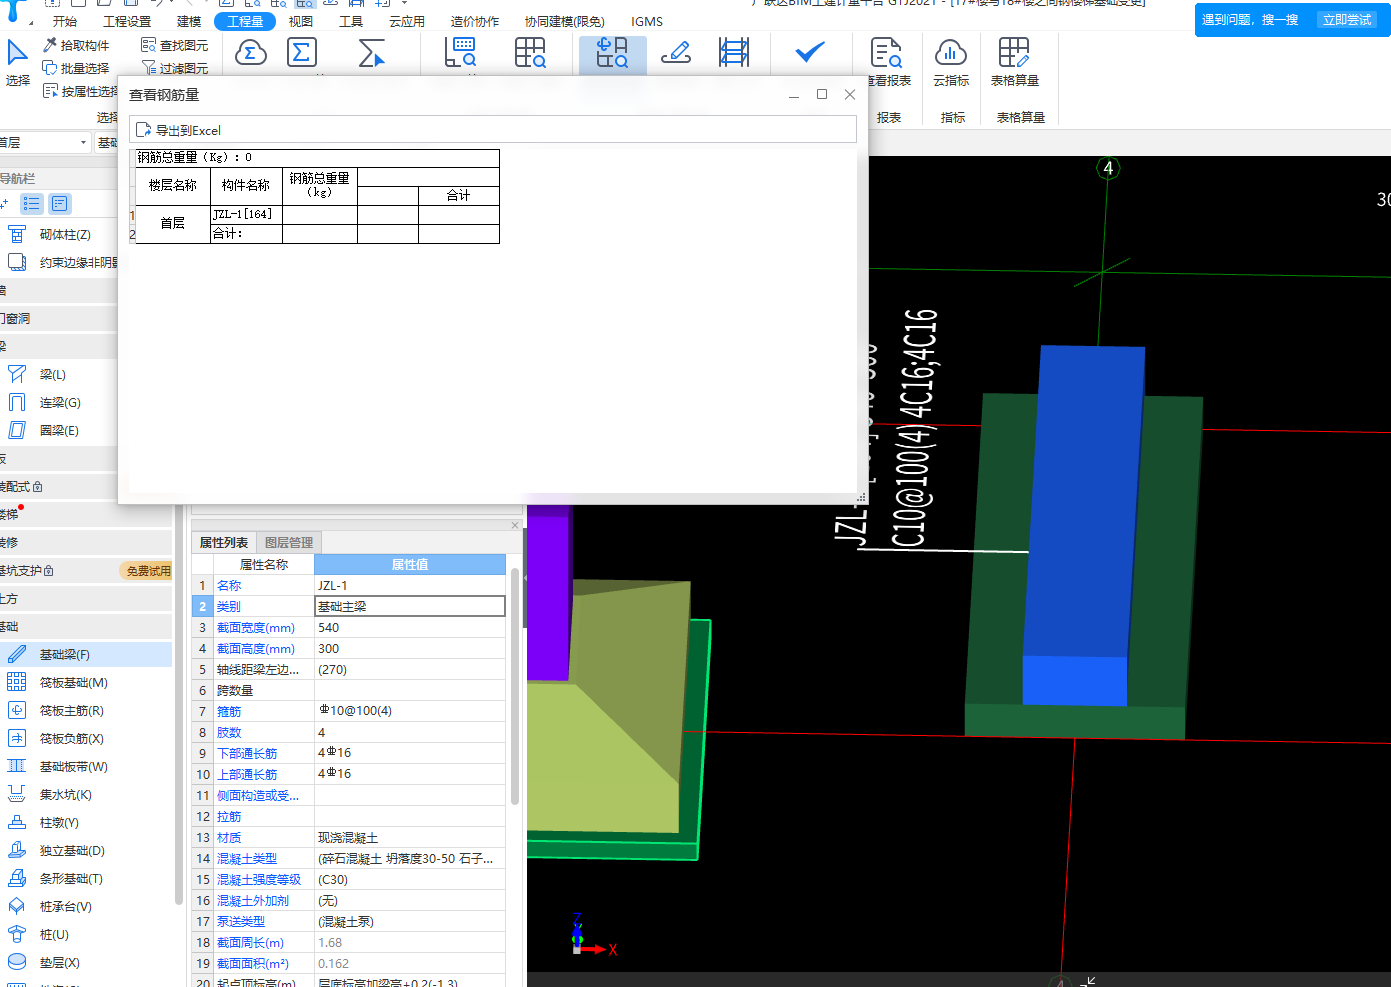The width and height of the screenshot is (1391, 987).
Task: Click the 截面宽度 value 540
Action: [410, 627]
